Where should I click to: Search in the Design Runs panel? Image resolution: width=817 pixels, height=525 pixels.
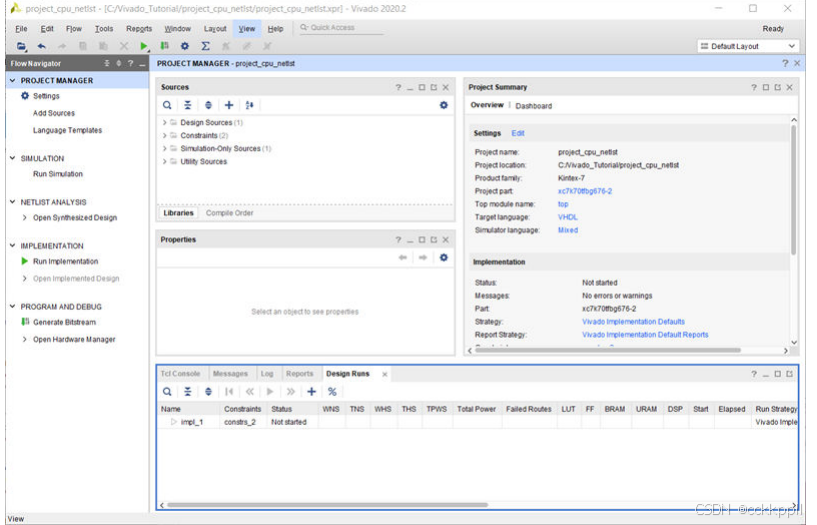[167, 392]
